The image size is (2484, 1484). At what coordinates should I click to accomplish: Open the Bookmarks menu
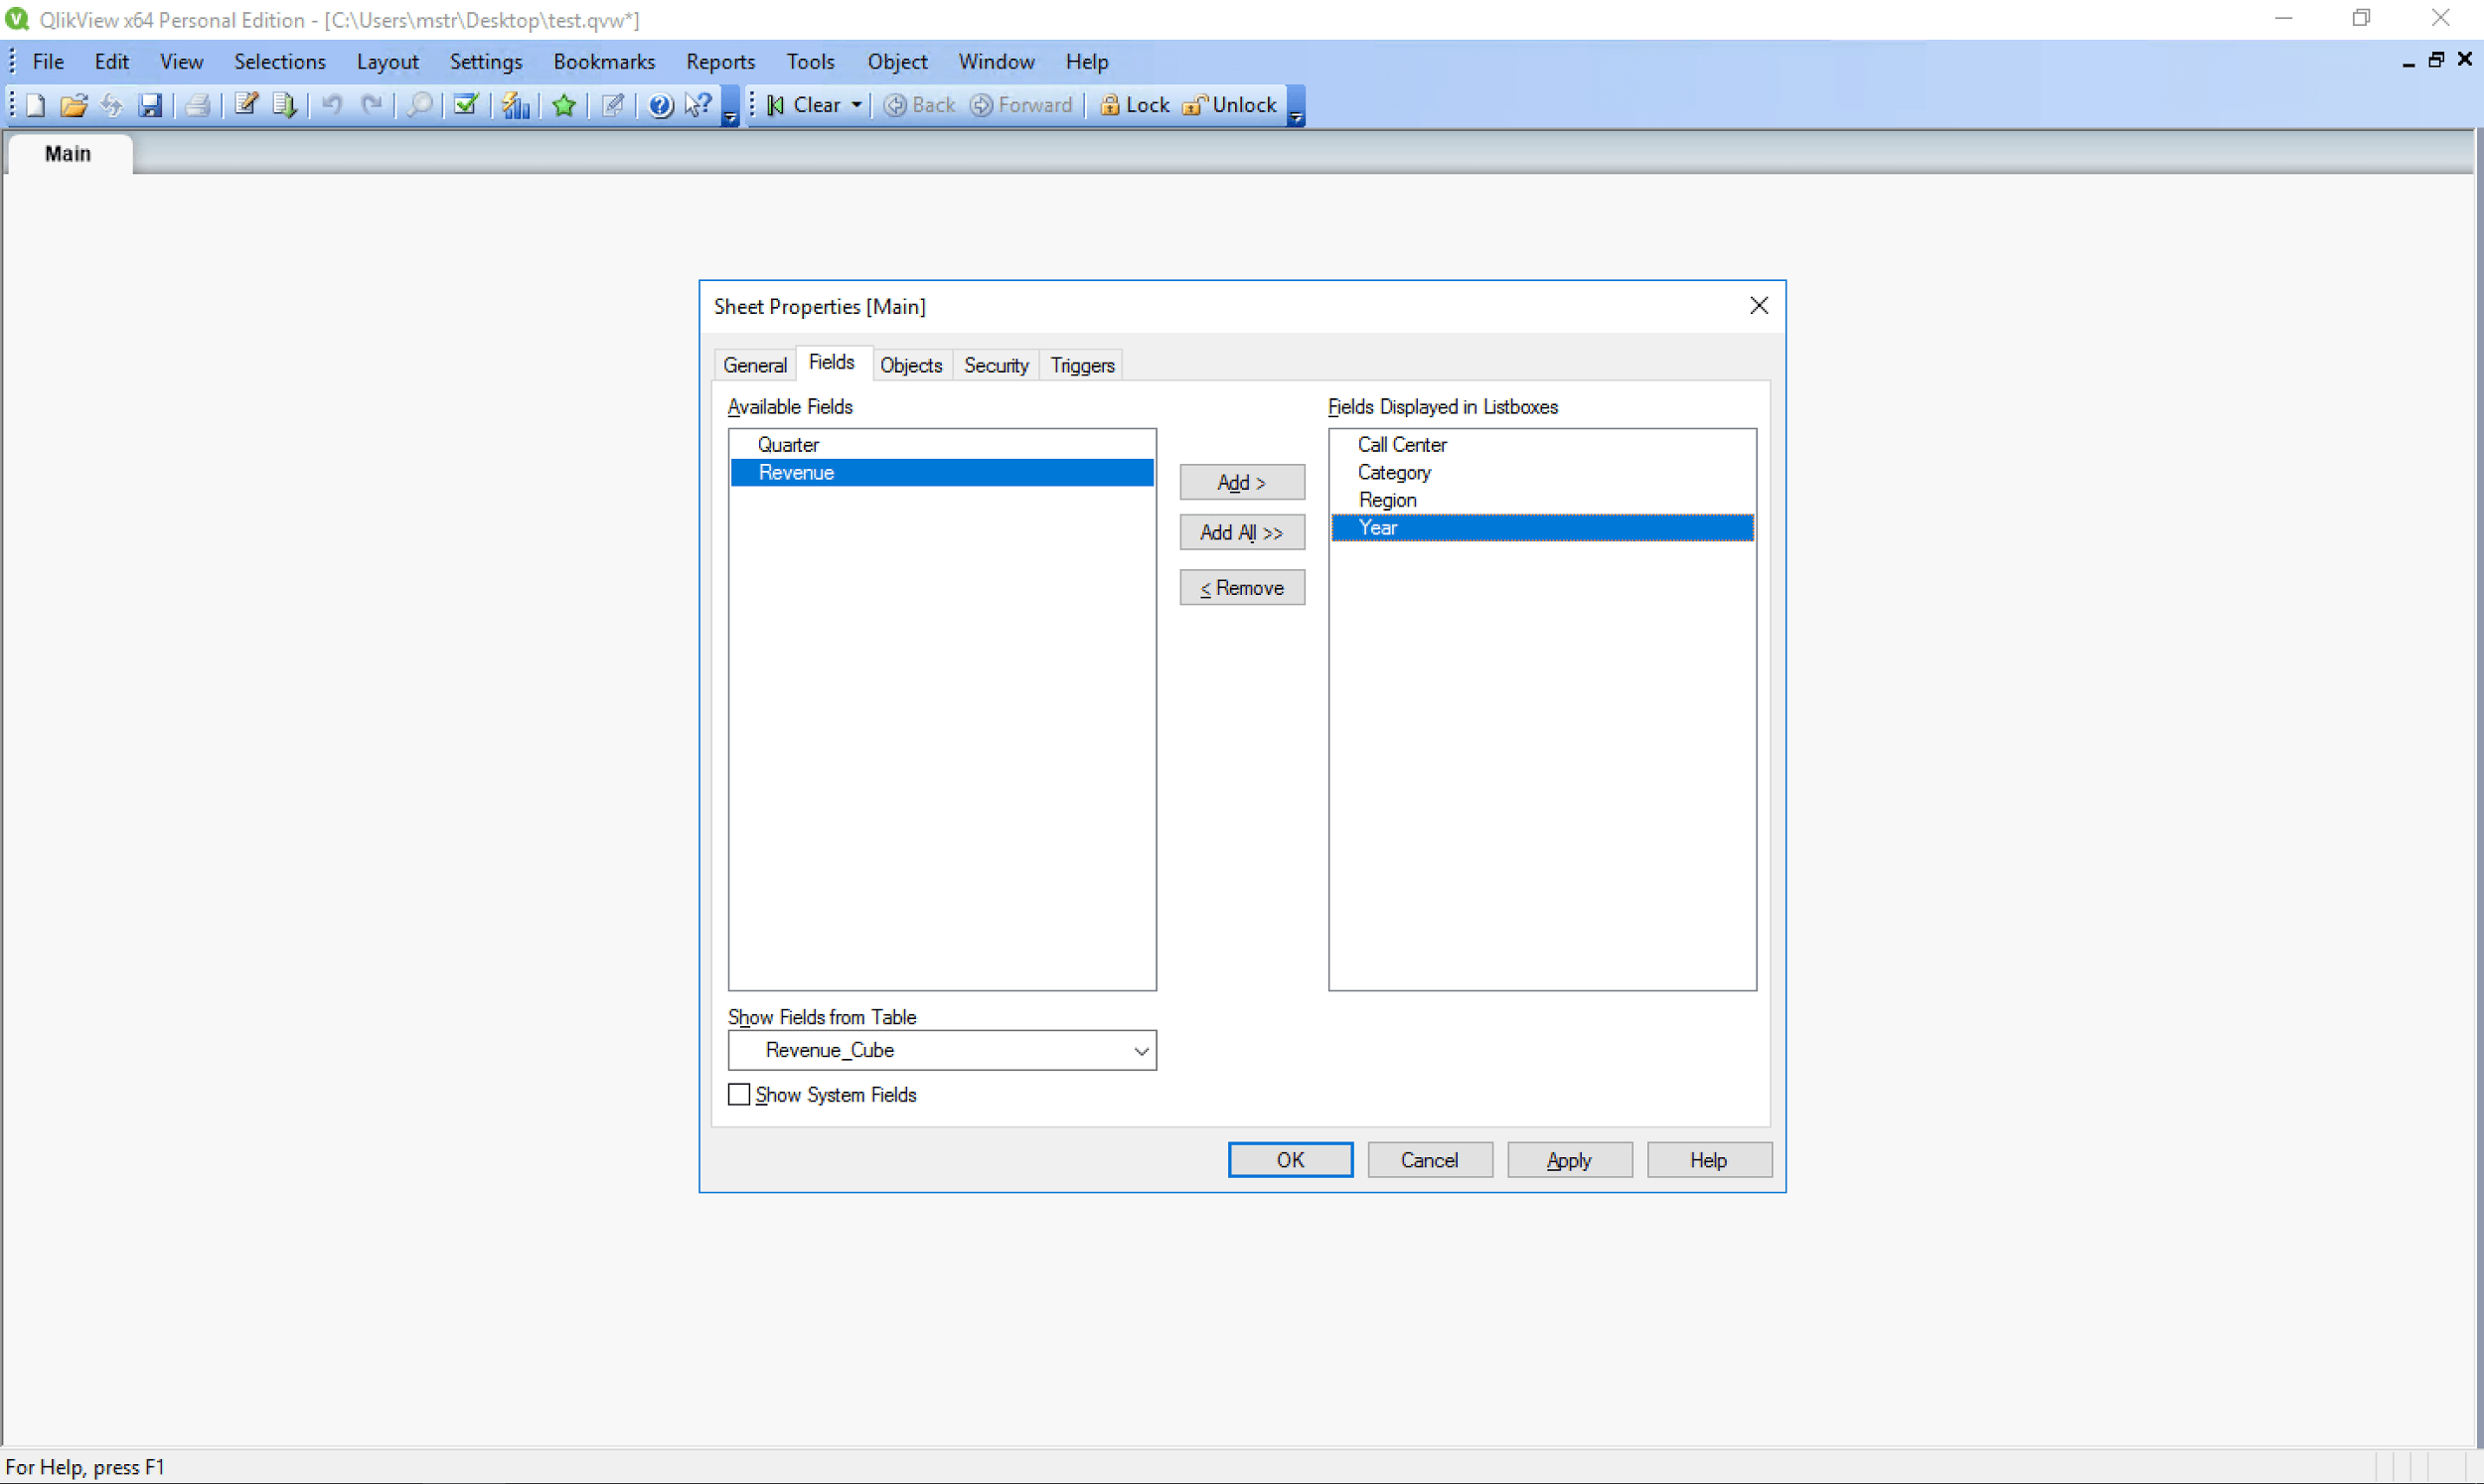tap(604, 62)
